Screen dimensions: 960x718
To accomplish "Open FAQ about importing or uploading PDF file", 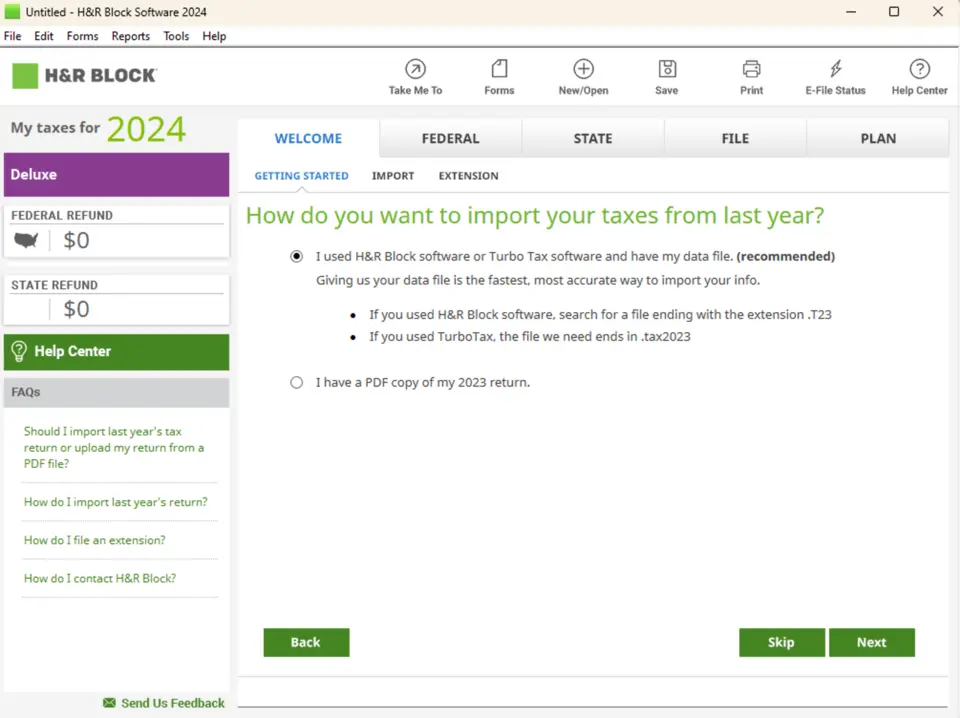I will (x=114, y=447).
